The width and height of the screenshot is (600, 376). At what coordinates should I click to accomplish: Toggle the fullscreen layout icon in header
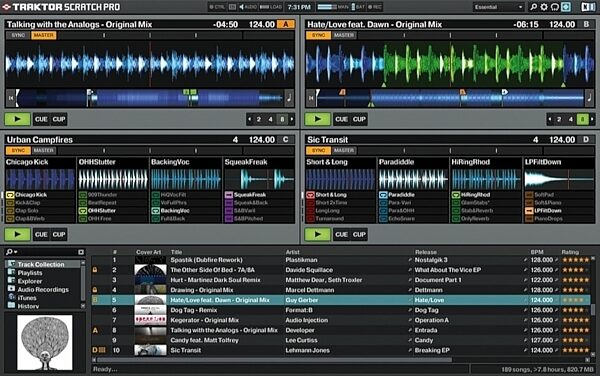[x=566, y=7]
